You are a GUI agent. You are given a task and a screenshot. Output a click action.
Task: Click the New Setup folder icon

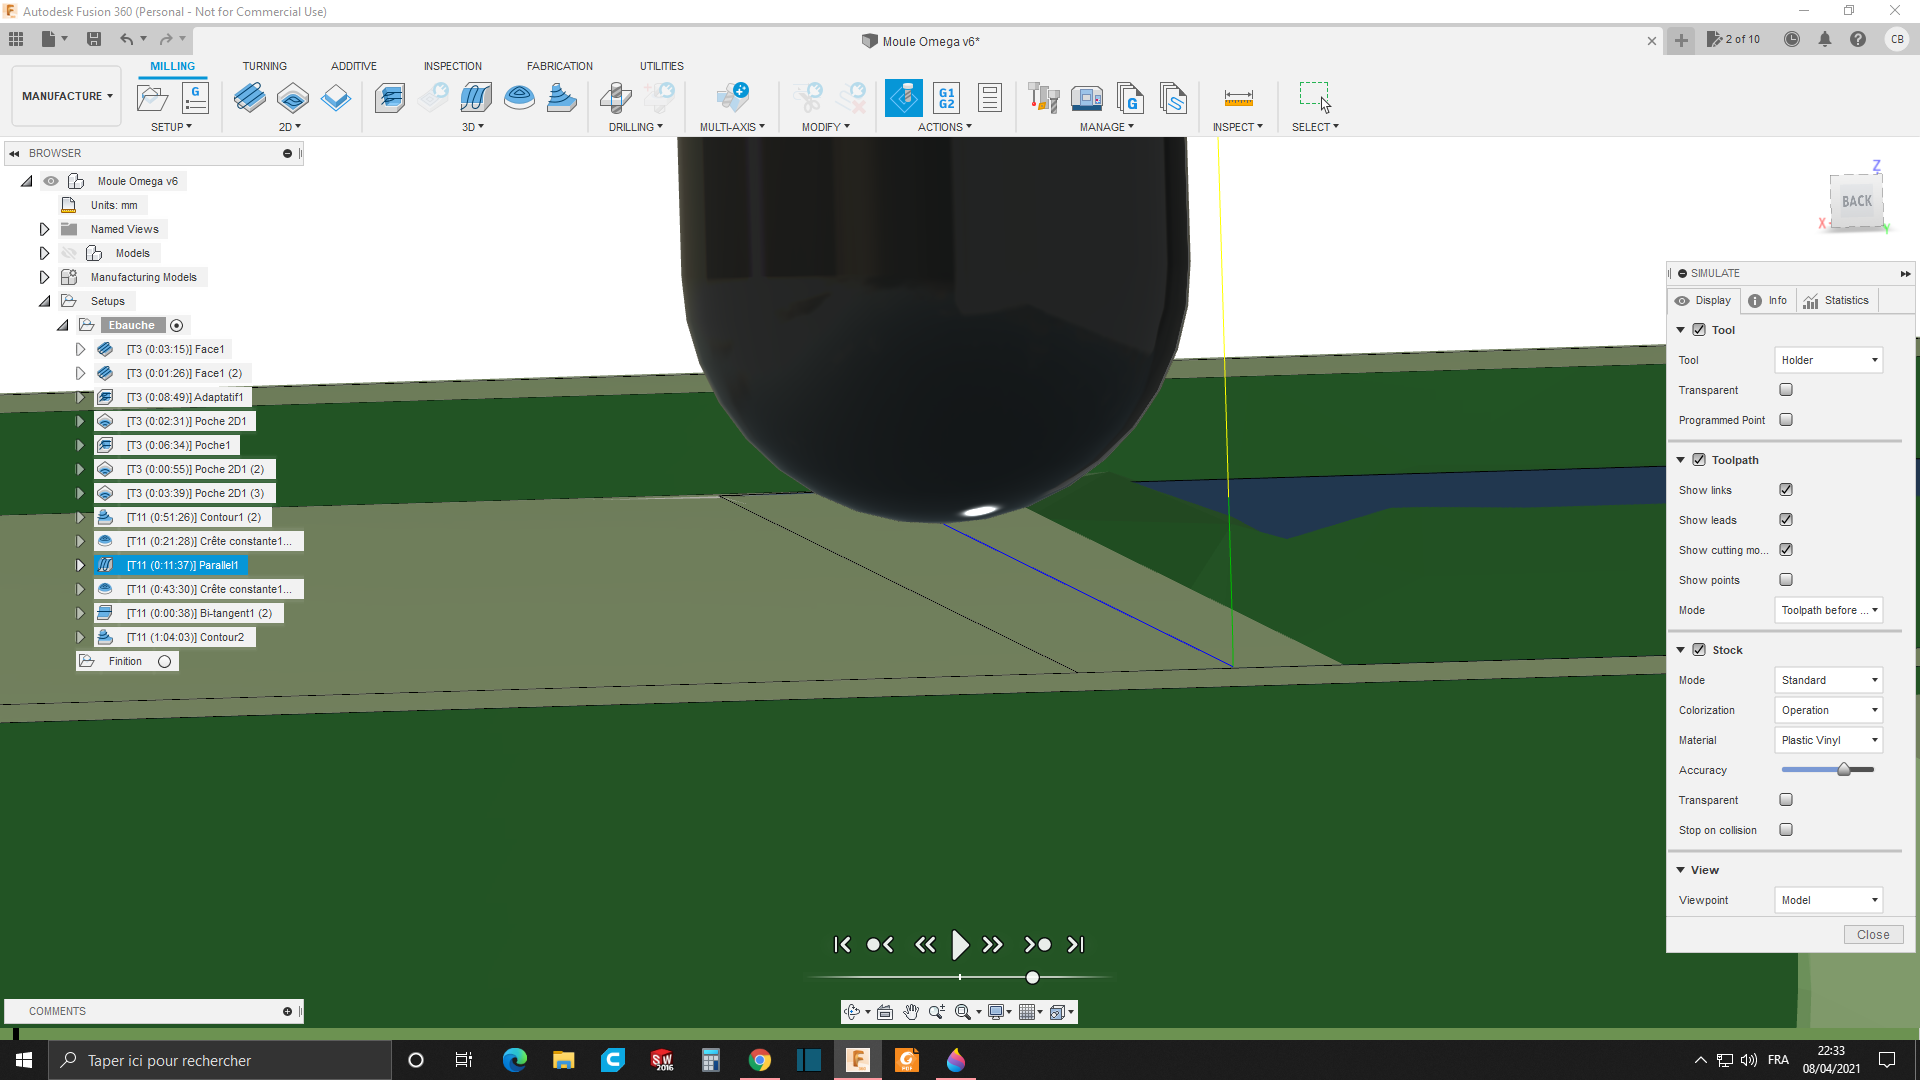click(152, 98)
